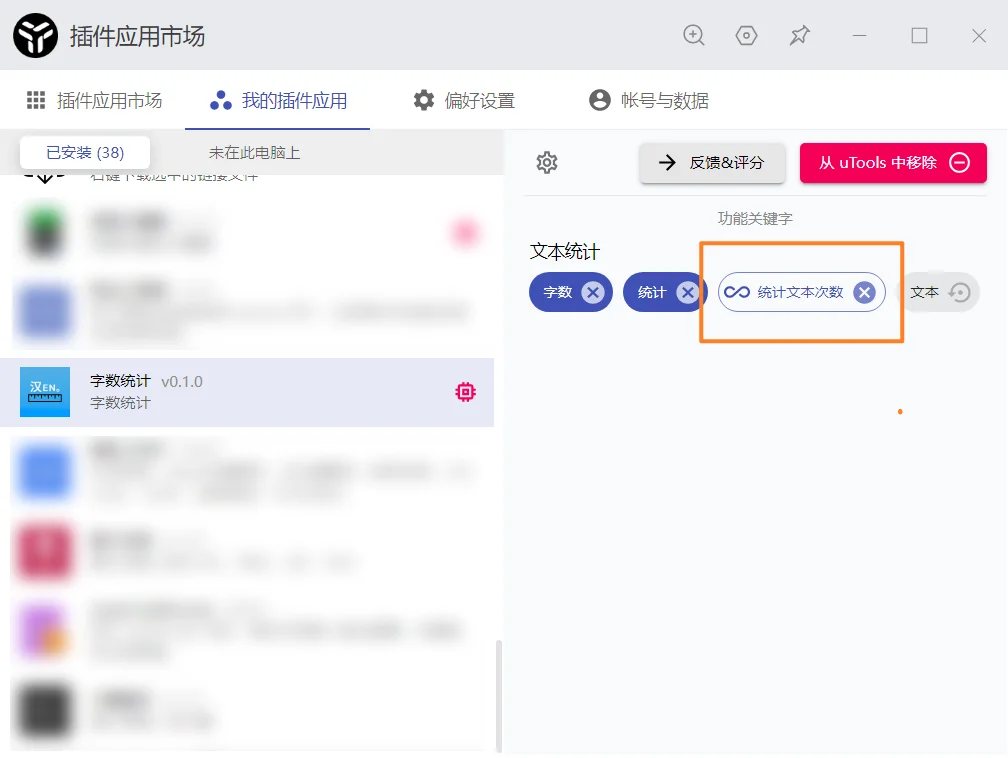
Task: Switch to the 插件应用市场 tab
Action: click(94, 100)
